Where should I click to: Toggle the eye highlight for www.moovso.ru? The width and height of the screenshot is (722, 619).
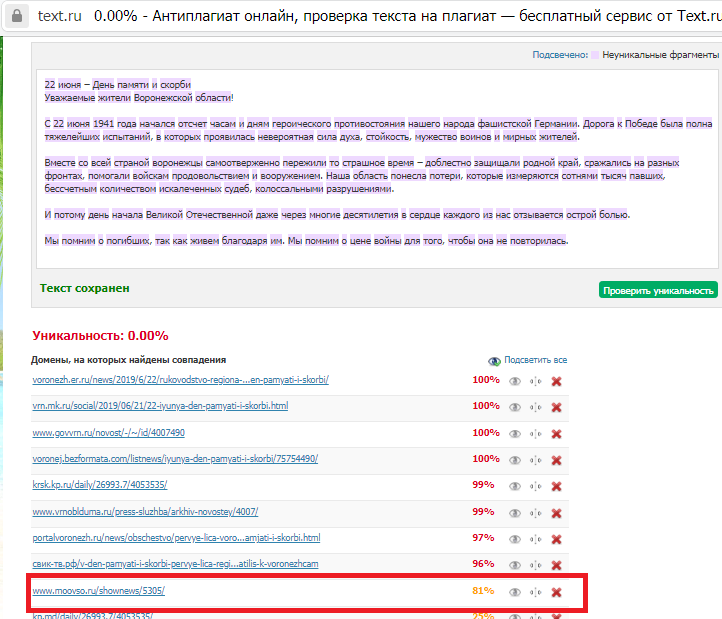tap(515, 592)
